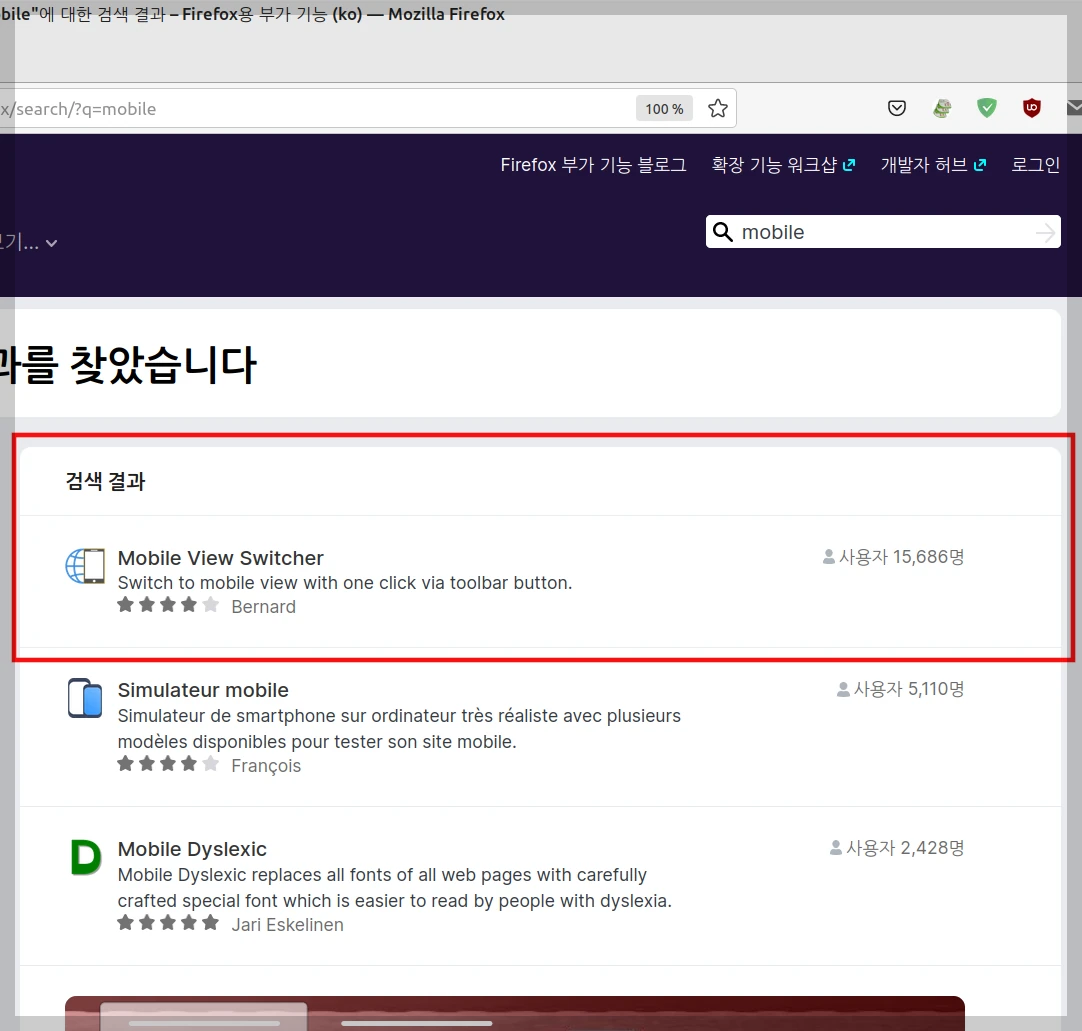This screenshot has width=1082, height=1031.
Task: Click user count 사용자 2,428명
Action: pos(897,847)
